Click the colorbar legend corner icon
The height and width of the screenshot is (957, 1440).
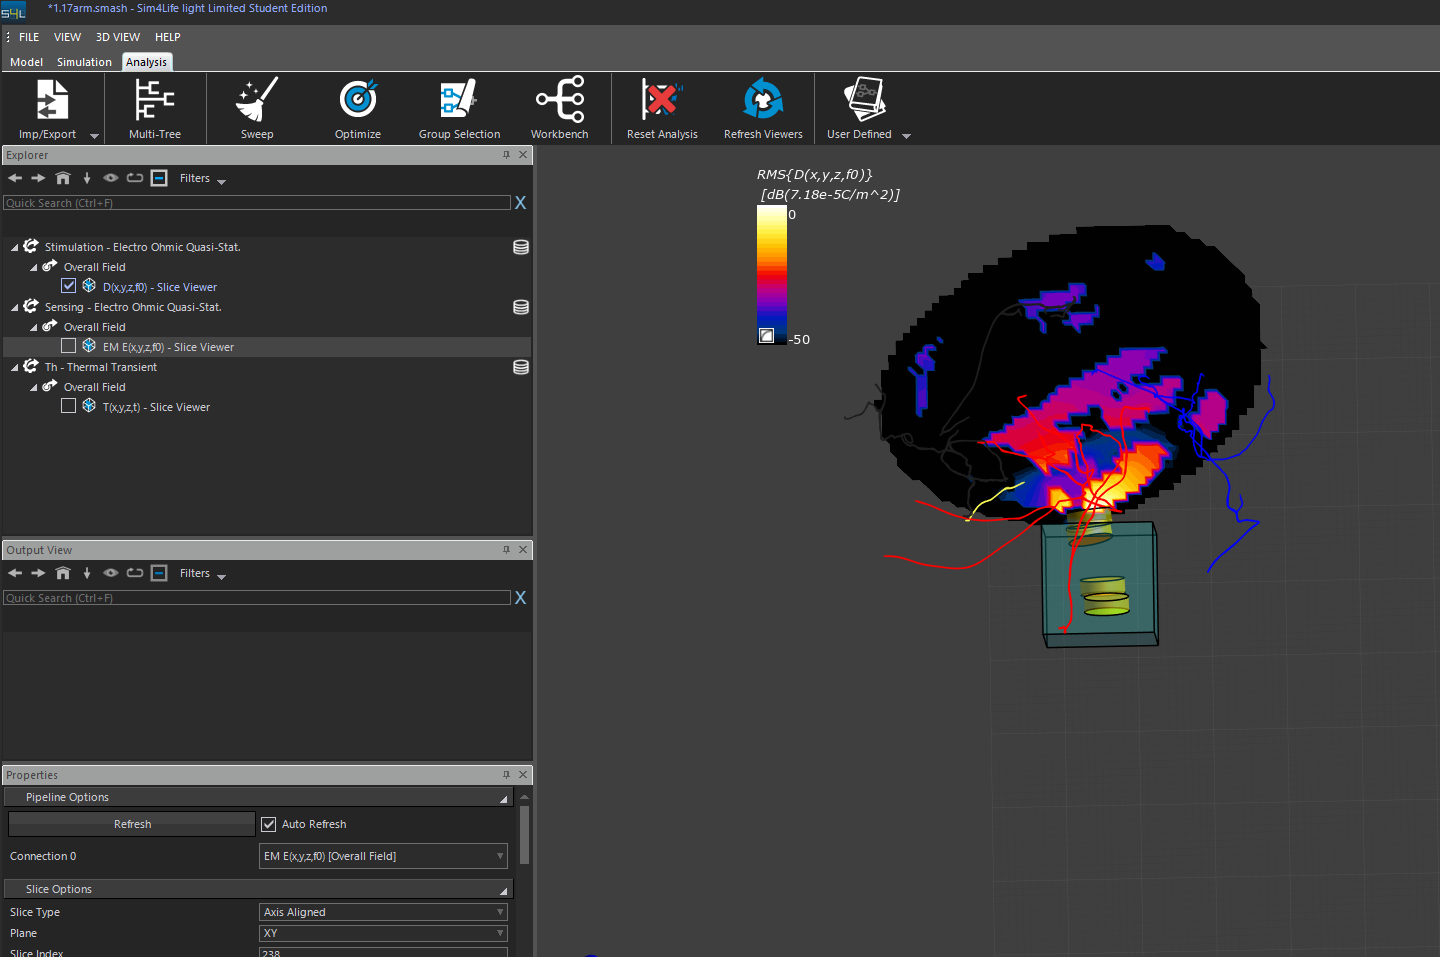tap(766, 336)
